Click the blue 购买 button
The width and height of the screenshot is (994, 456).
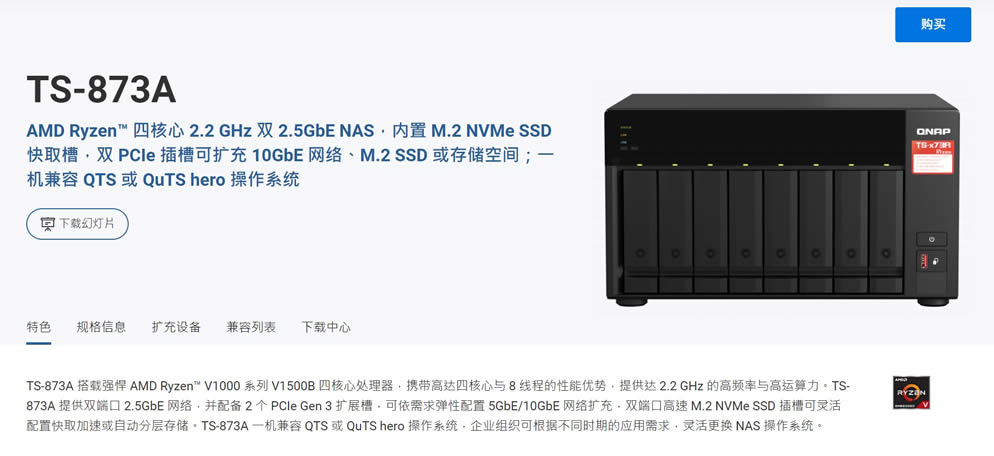933,25
